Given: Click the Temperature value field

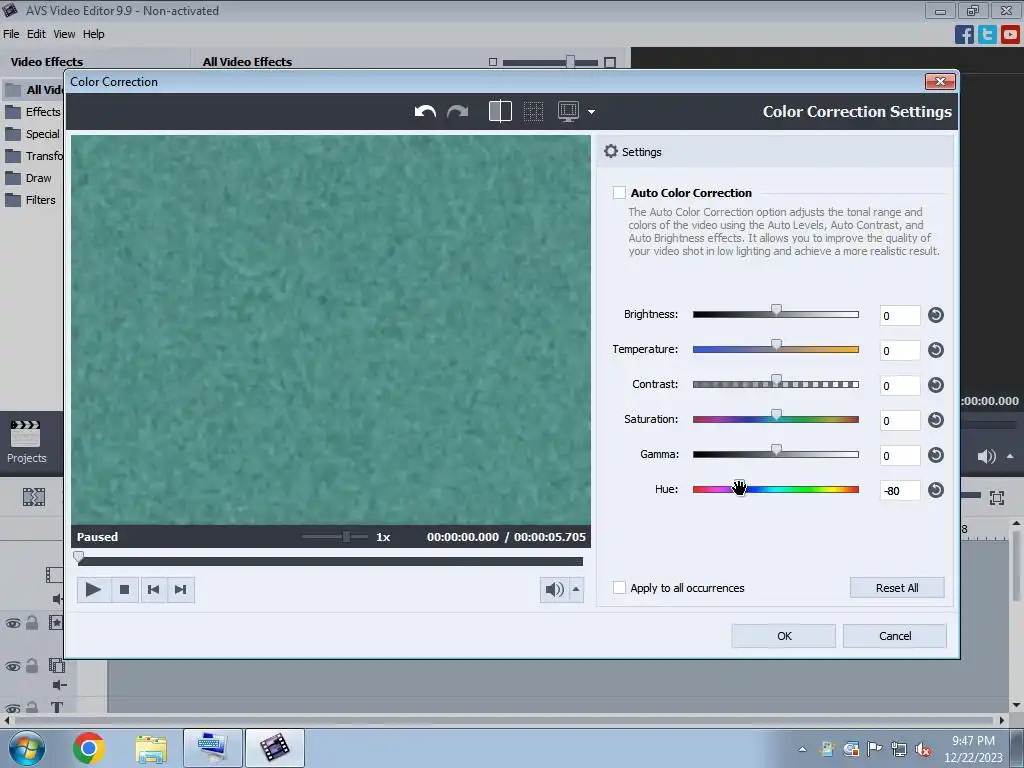Looking at the screenshot, I should 900,351.
